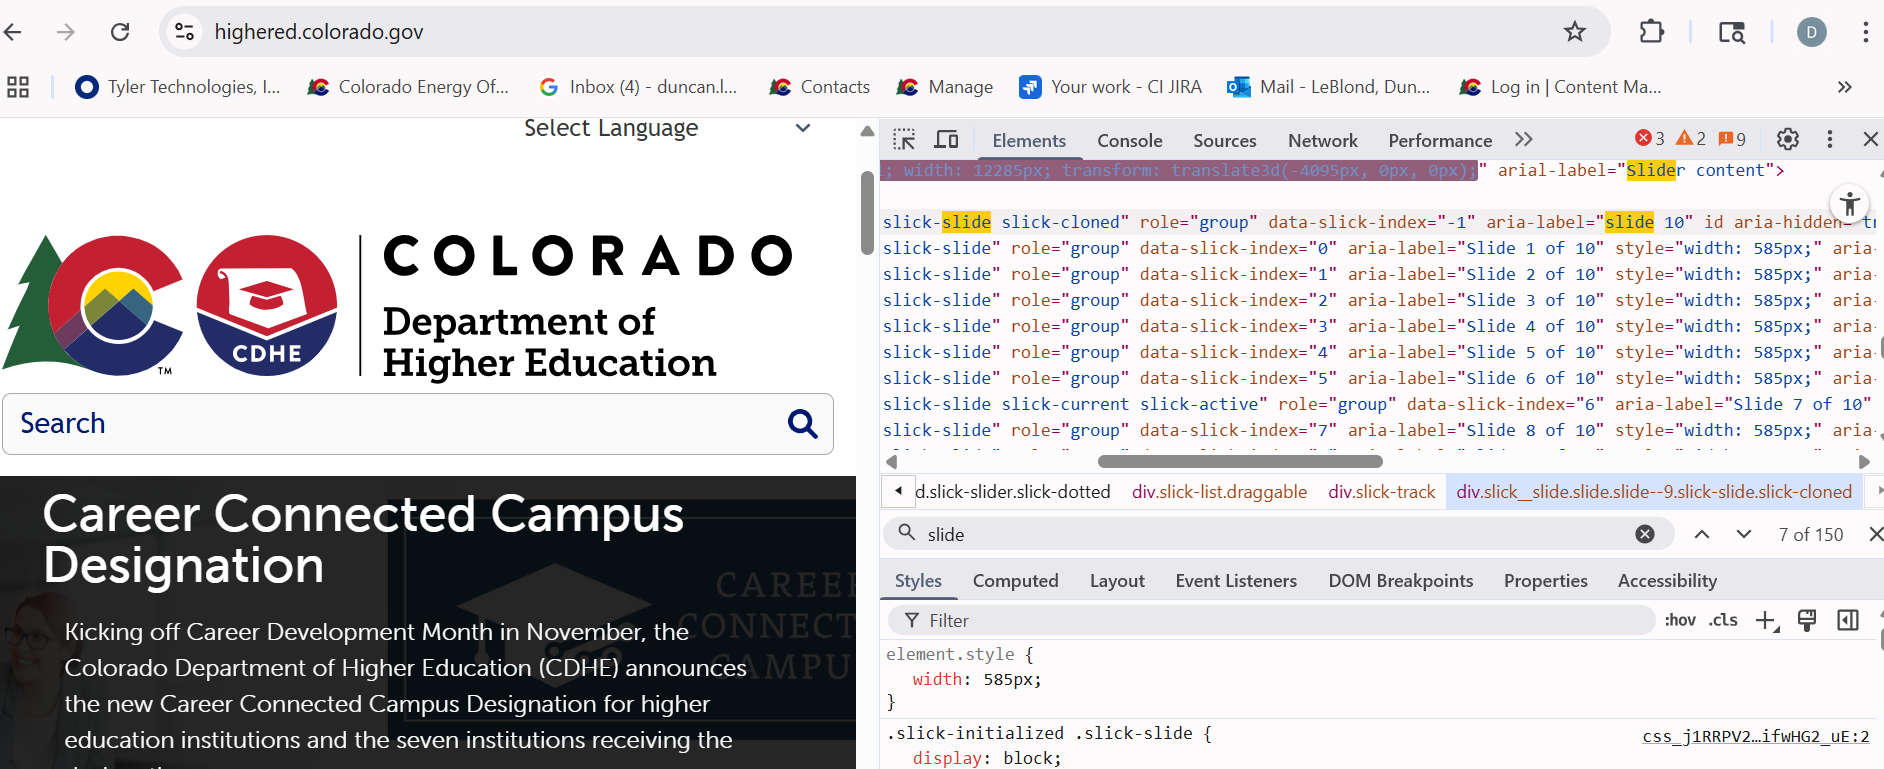Click the Elements panel horizontal scrollbar

tap(1240, 462)
